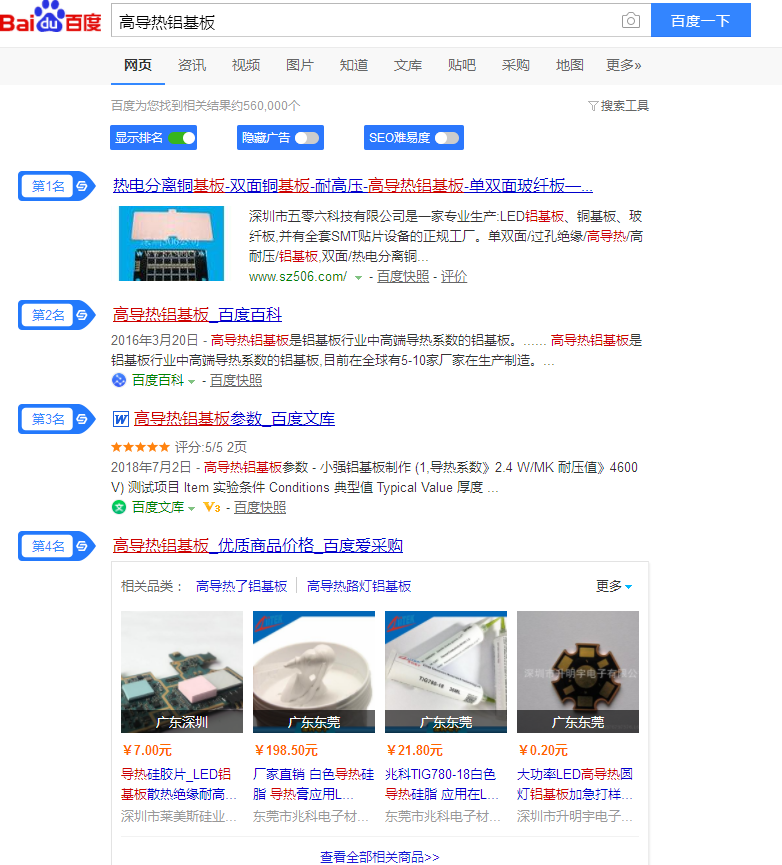Image resolution: width=782 pixels, height=865 pixels.
Task: Expand dropdown arrow next to www.sz506.com
Action: [x=358, y=277]
